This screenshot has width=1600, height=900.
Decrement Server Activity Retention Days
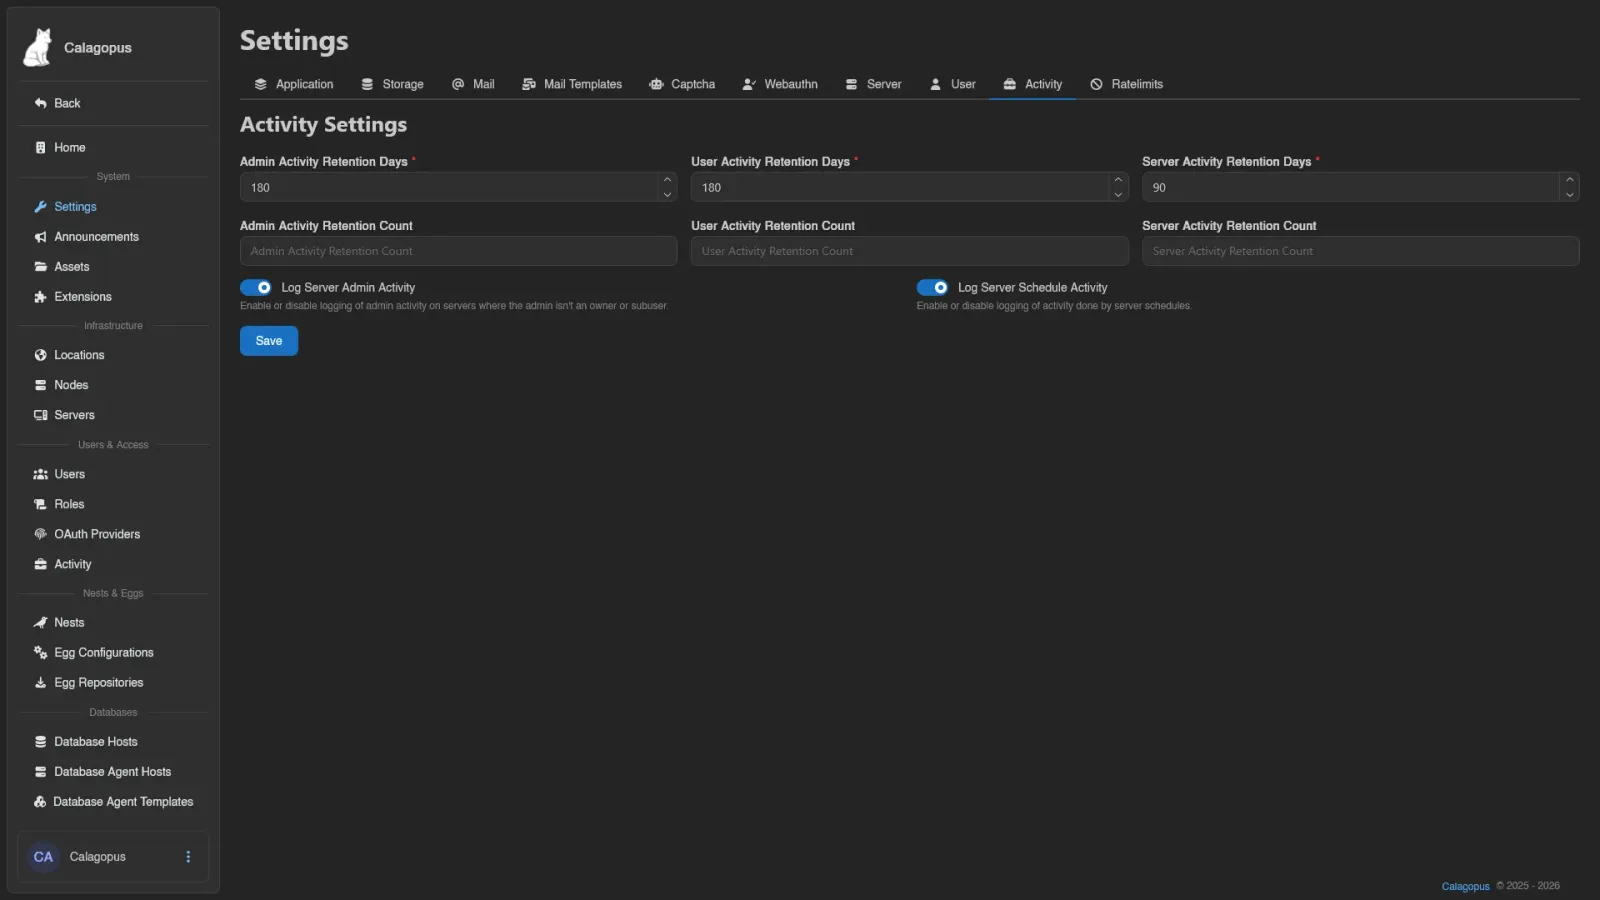(1569, 194)
